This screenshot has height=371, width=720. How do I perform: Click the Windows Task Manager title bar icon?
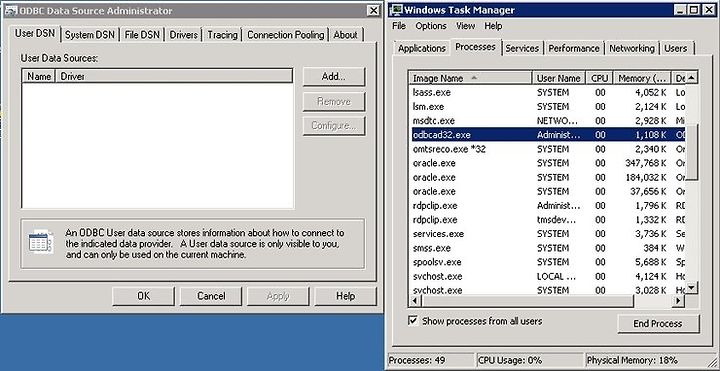click(x=396, y=10)
